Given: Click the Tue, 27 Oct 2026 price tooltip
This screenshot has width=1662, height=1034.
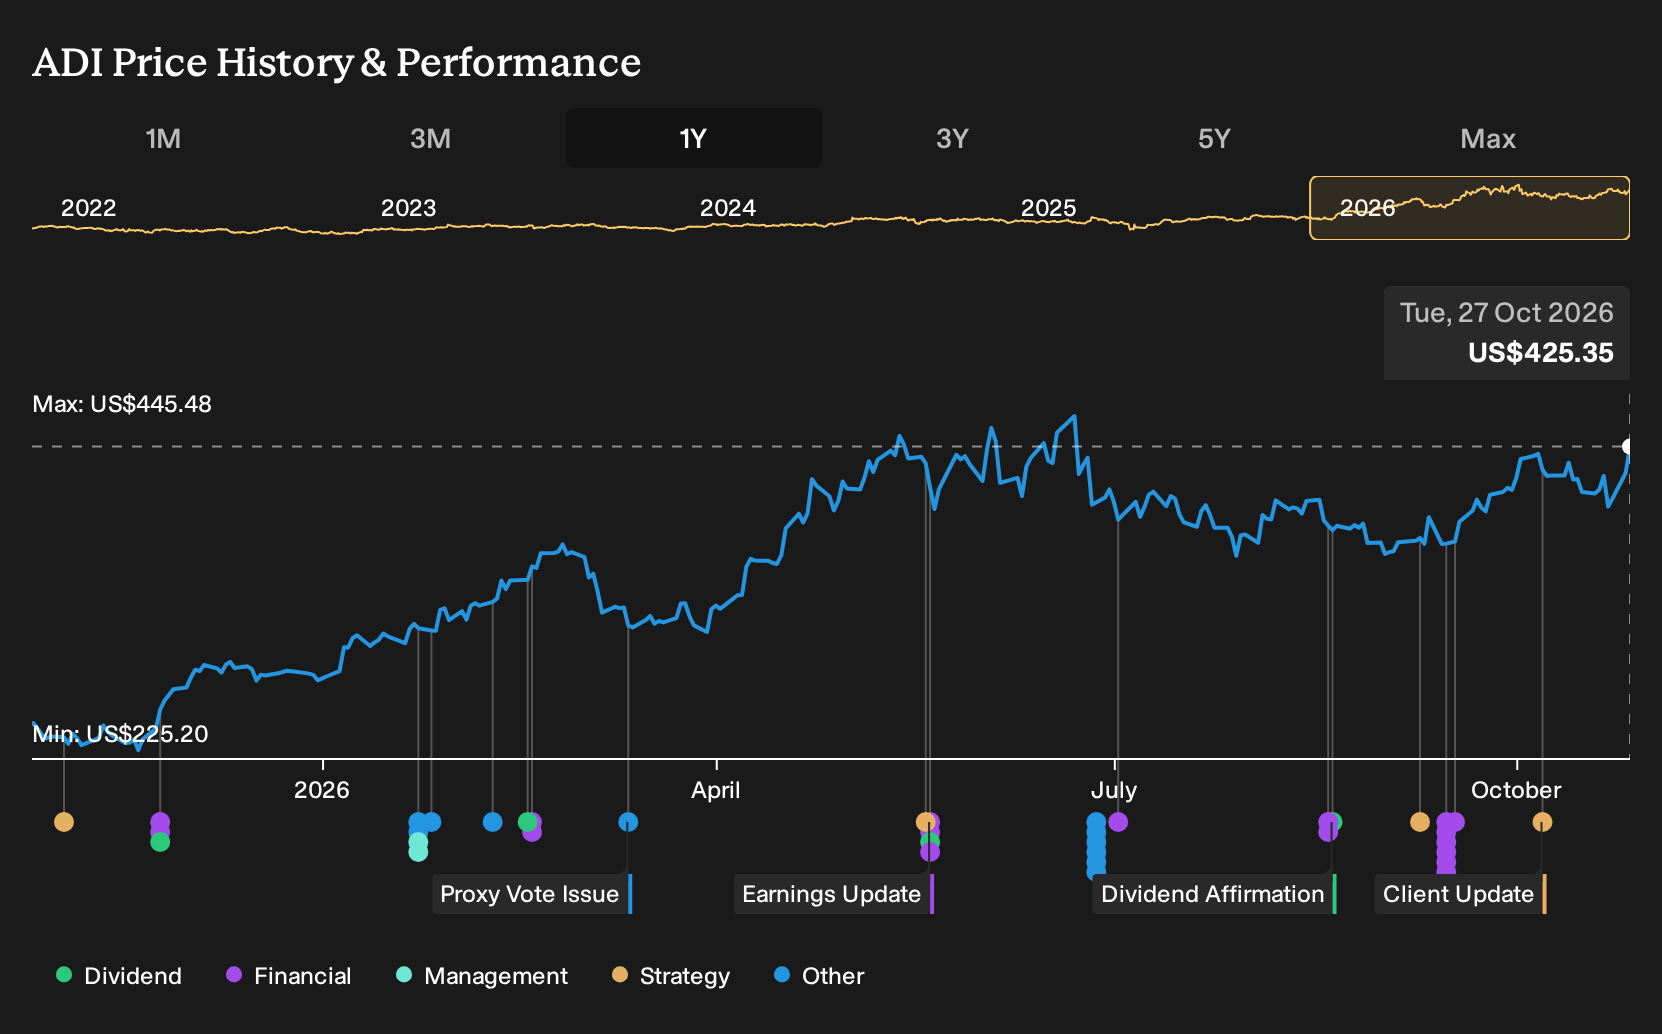Looking at the screenshot, I should tap(1507, 333).
